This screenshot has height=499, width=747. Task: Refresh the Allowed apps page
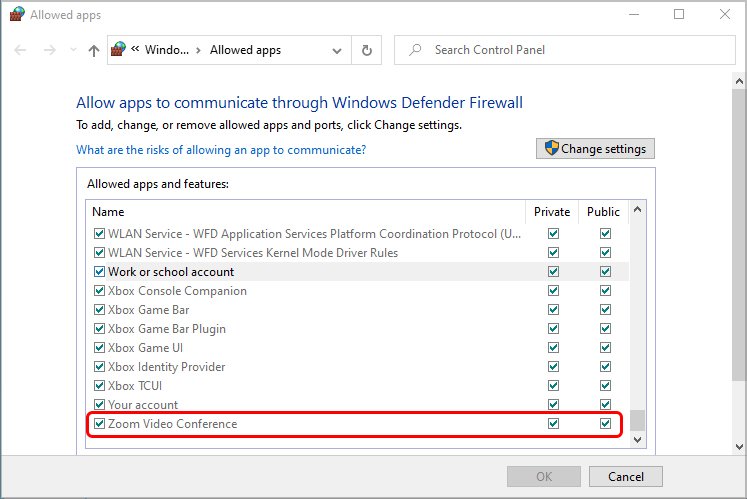coord(366,50)
